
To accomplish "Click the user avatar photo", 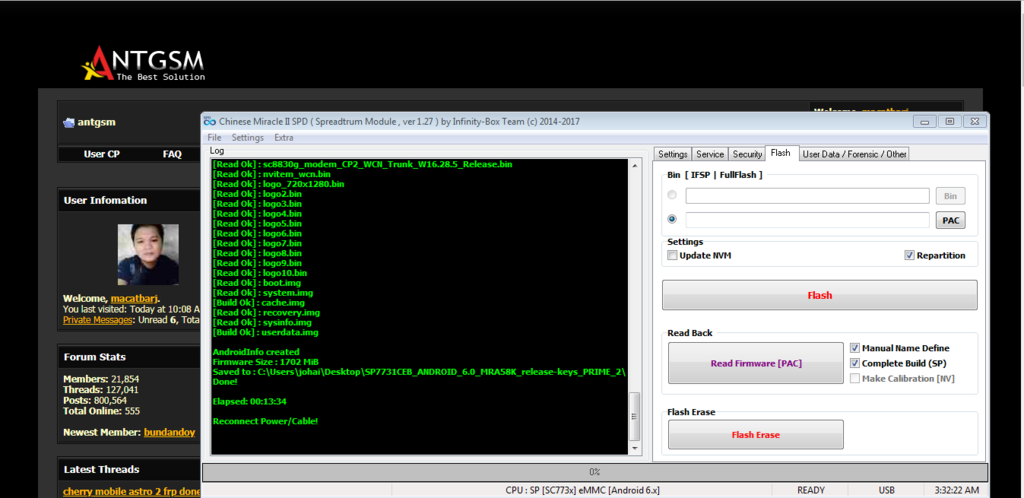I will coord(148,255).
